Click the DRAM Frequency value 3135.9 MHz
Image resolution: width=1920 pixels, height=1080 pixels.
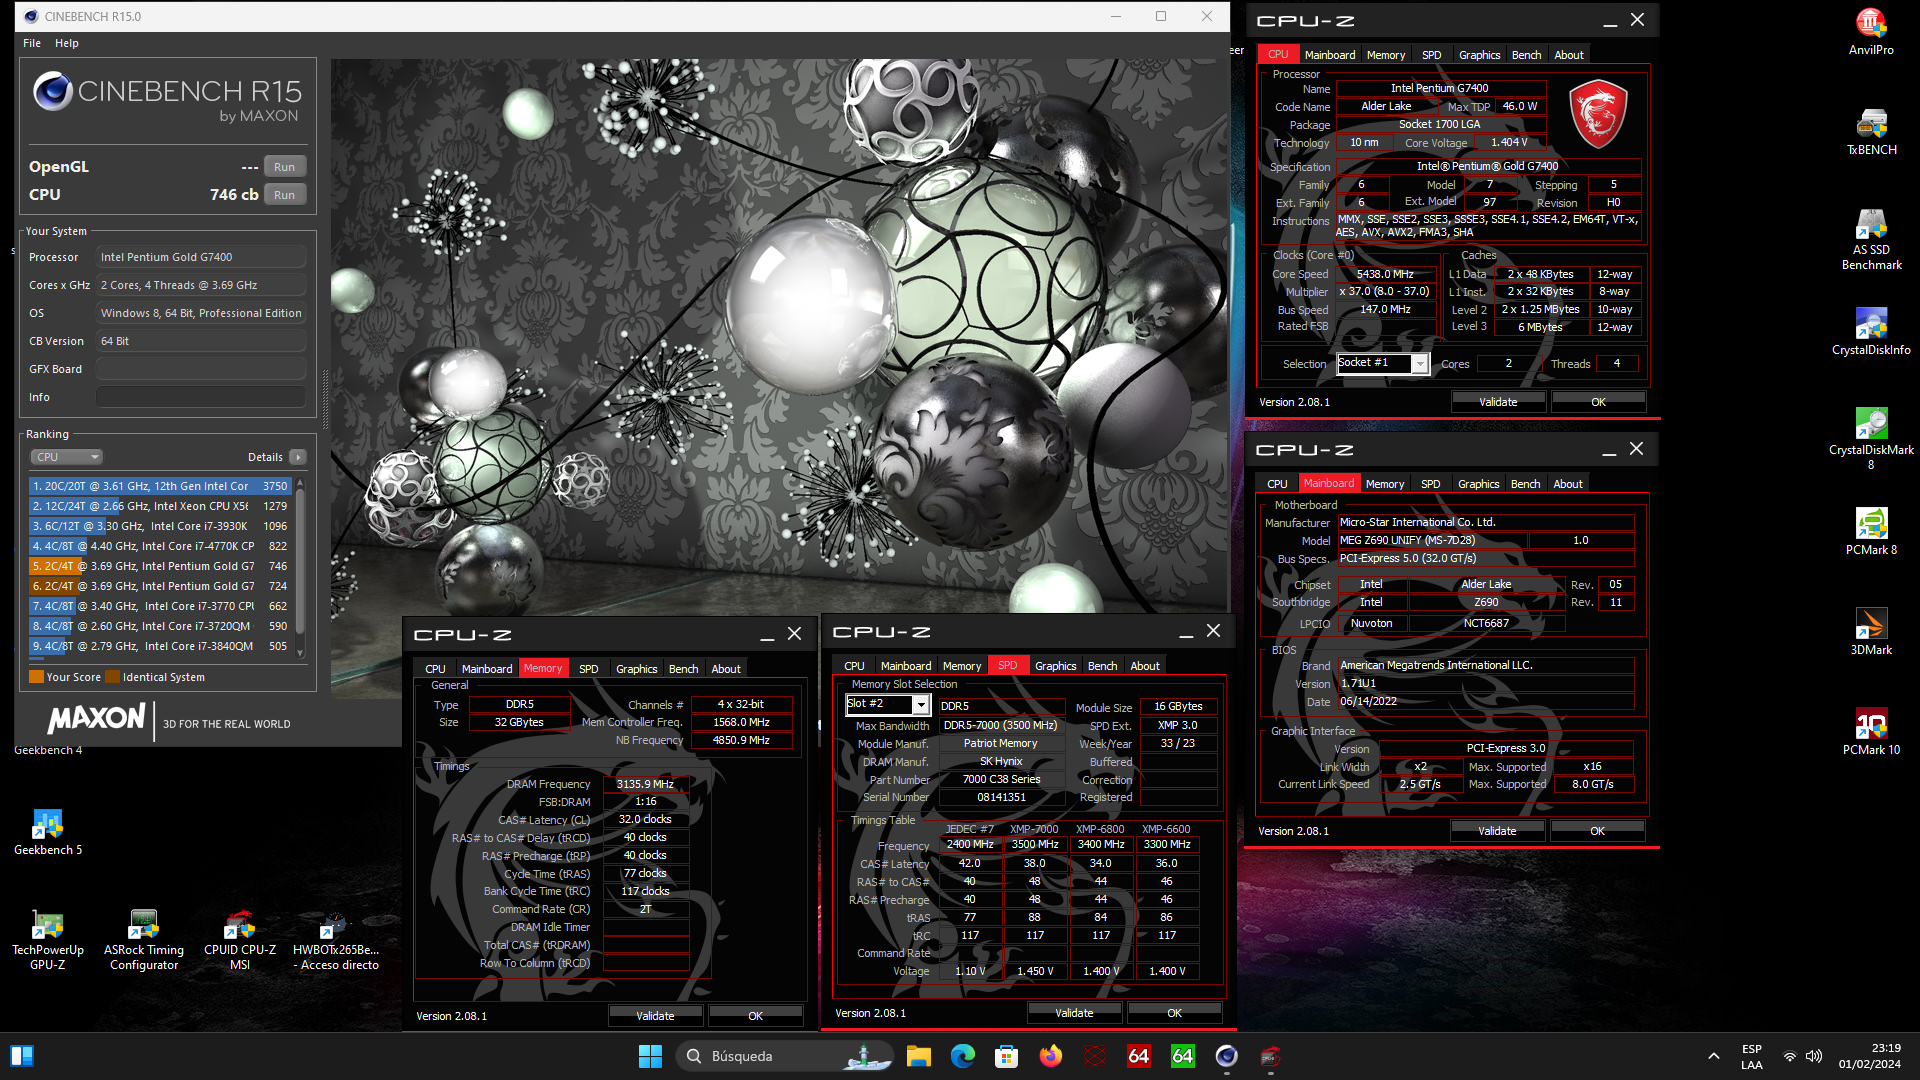(645, 784)
